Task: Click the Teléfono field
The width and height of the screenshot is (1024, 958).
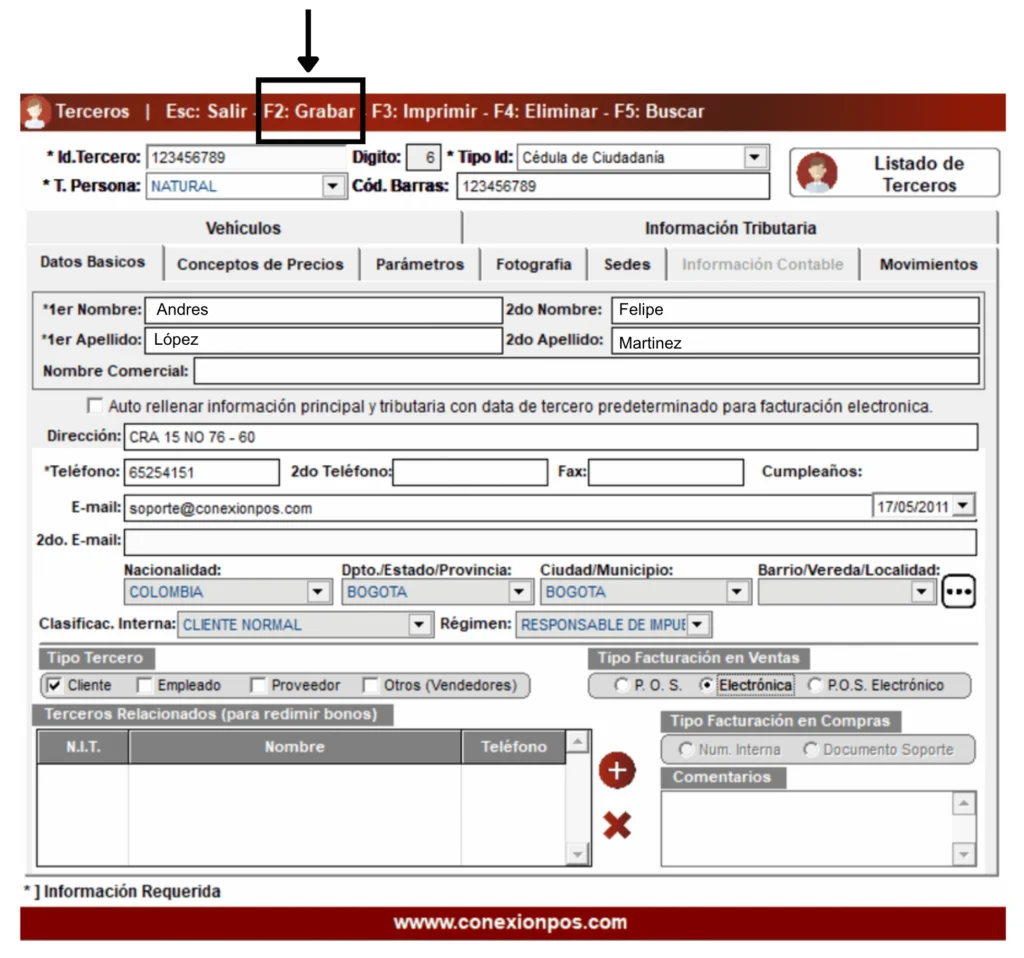Action: 202,472
